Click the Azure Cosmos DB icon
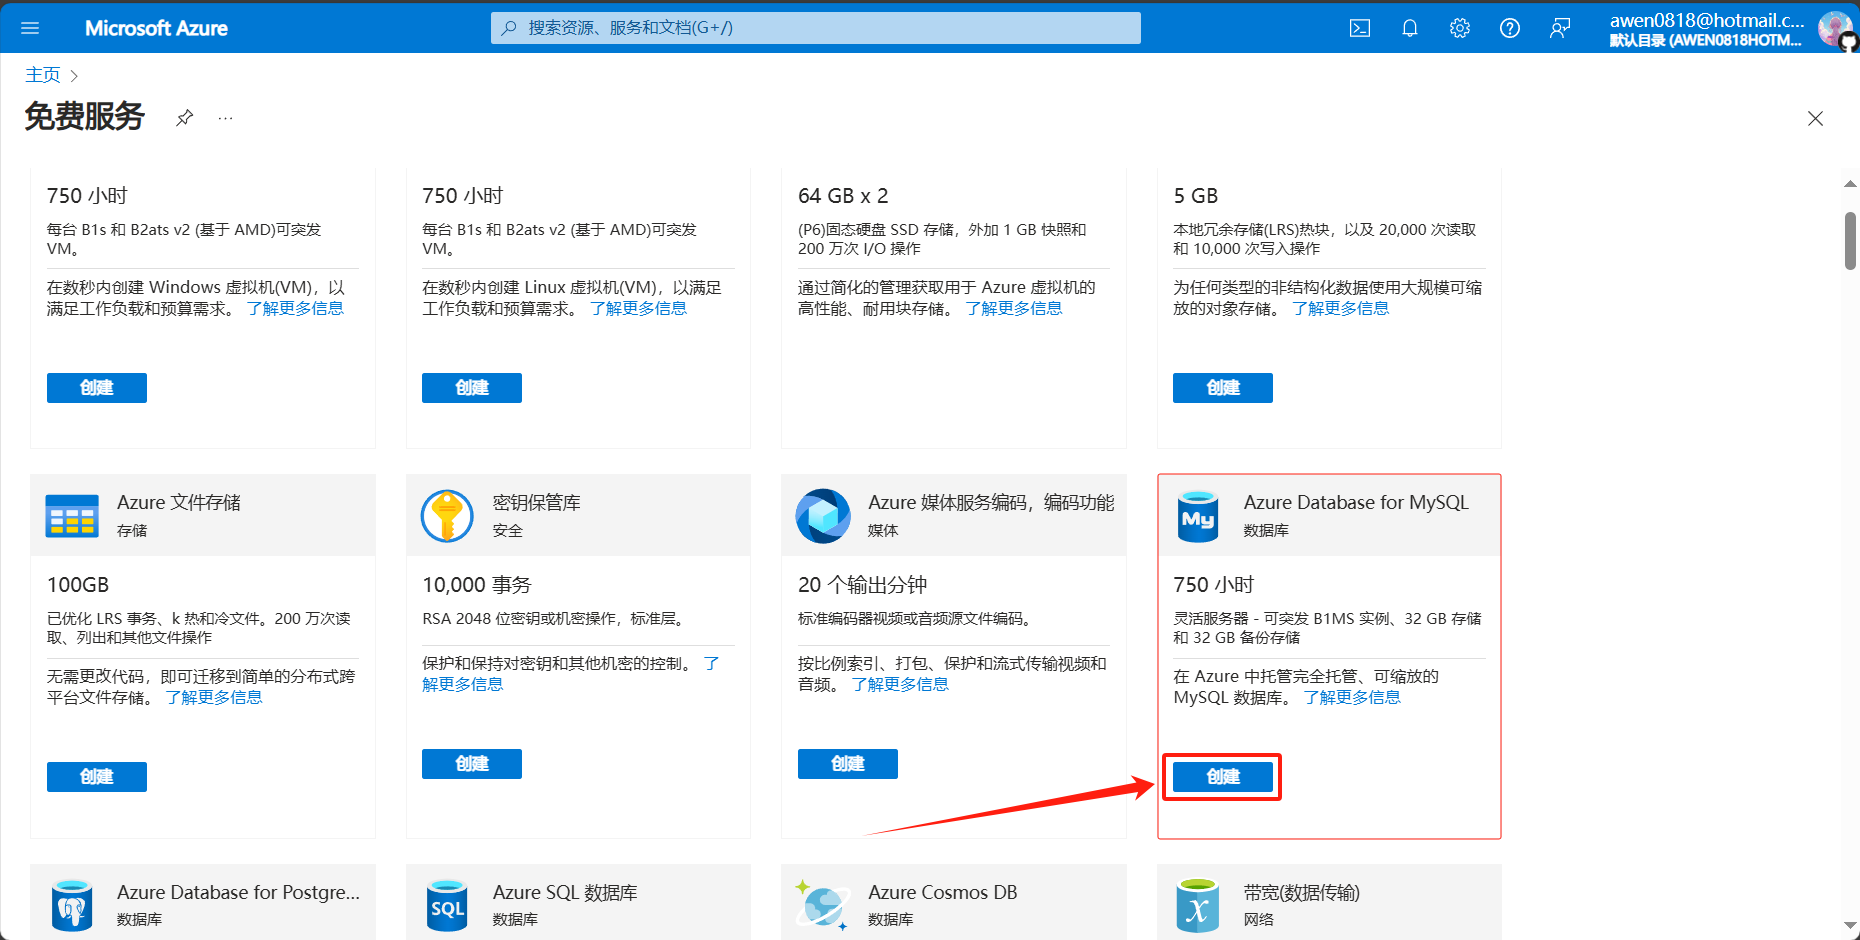The height and width of the screenshot is (940, 1860). tap(823, 905)
